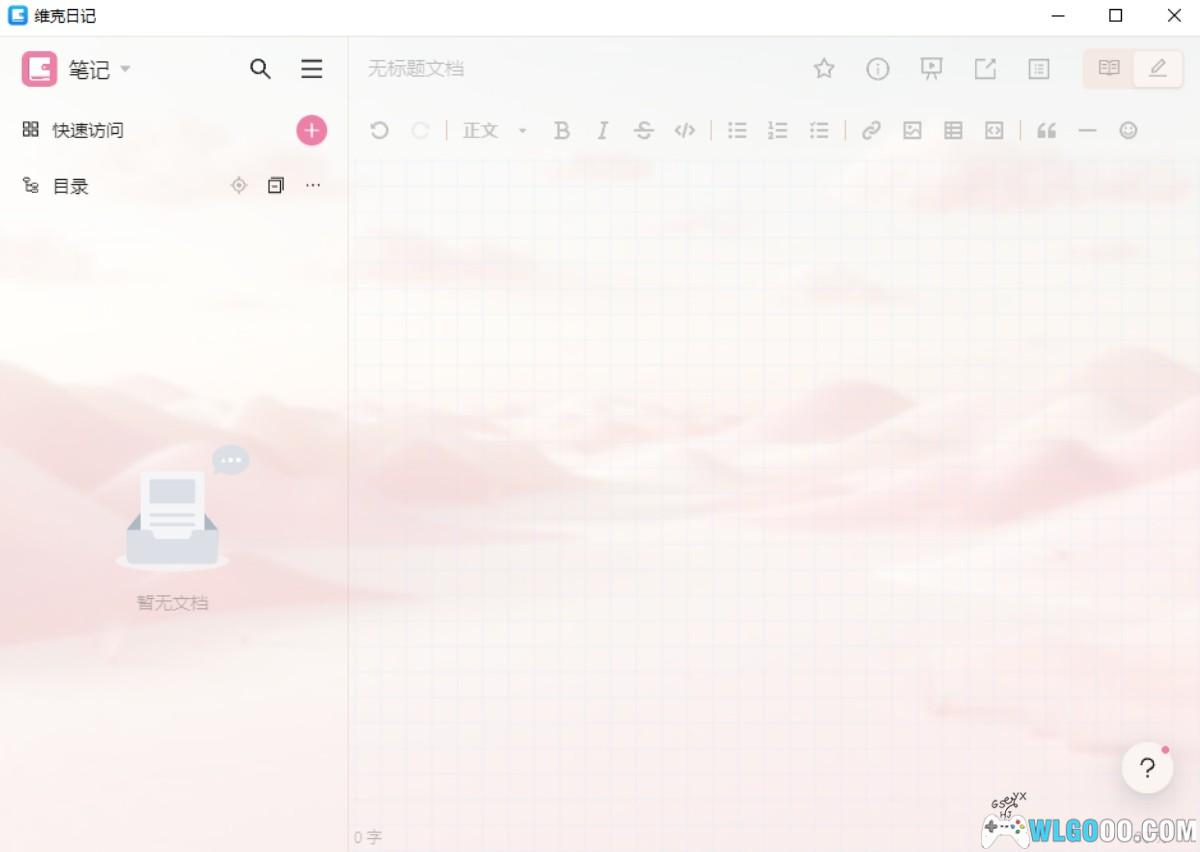
Task: Click the pink plus button to add document
Action: pyautogui.click(x=312, y=130)
